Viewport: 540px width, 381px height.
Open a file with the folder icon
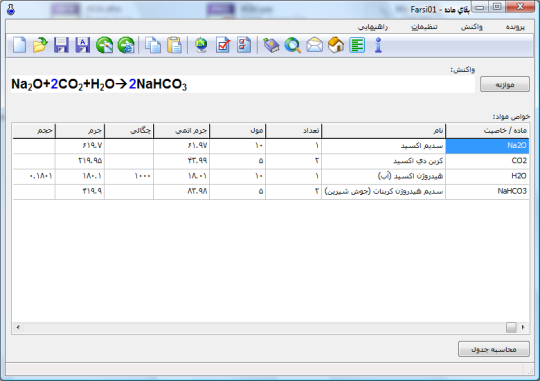(40, 45)
